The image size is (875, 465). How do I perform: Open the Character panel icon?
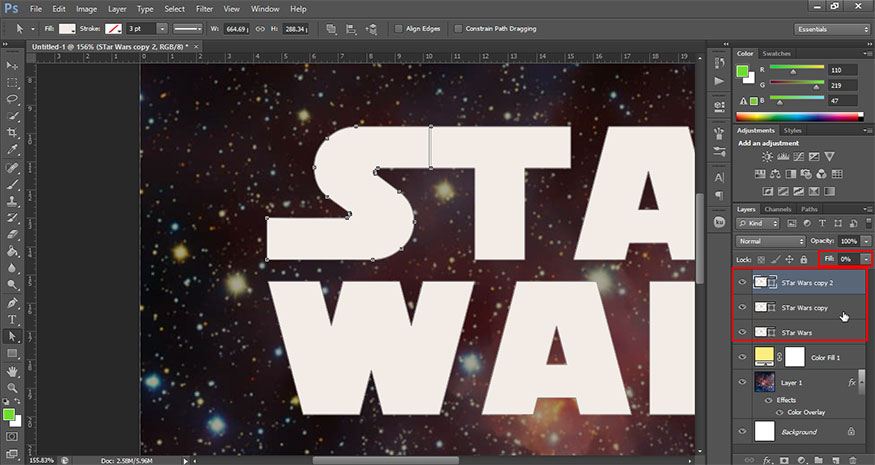click(x=719, y=178)
